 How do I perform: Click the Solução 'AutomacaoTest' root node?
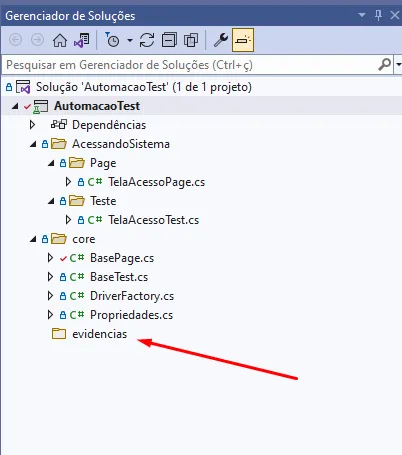pos(144,87)
